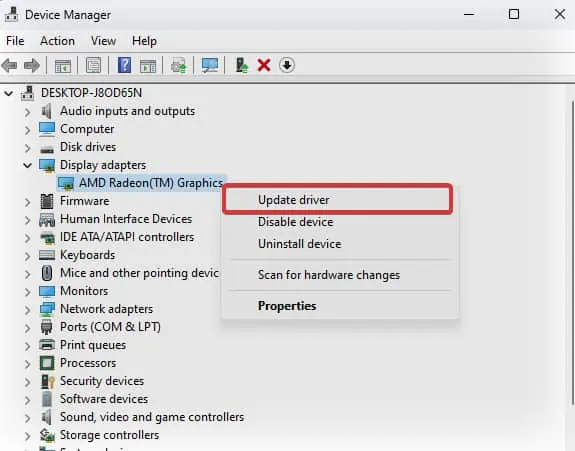Image resolution: width=575 pixels, height=451 pixels.
Task: Select the Monitors tree label
Action: click(x=84, y=291)
